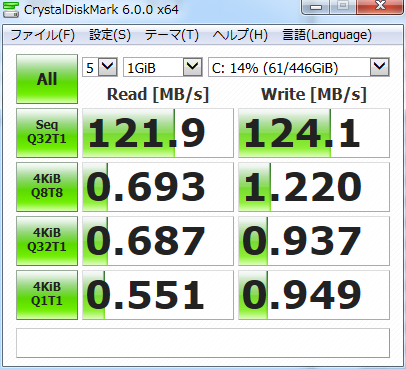
Task: Click the CrystalDiskMark app icon in title bar
Action: [x=10, y=9]
